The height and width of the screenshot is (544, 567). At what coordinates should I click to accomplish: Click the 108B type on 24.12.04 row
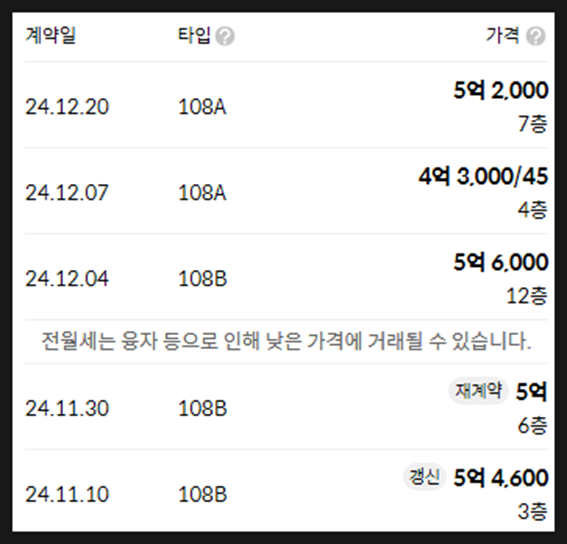coord(202,279)
